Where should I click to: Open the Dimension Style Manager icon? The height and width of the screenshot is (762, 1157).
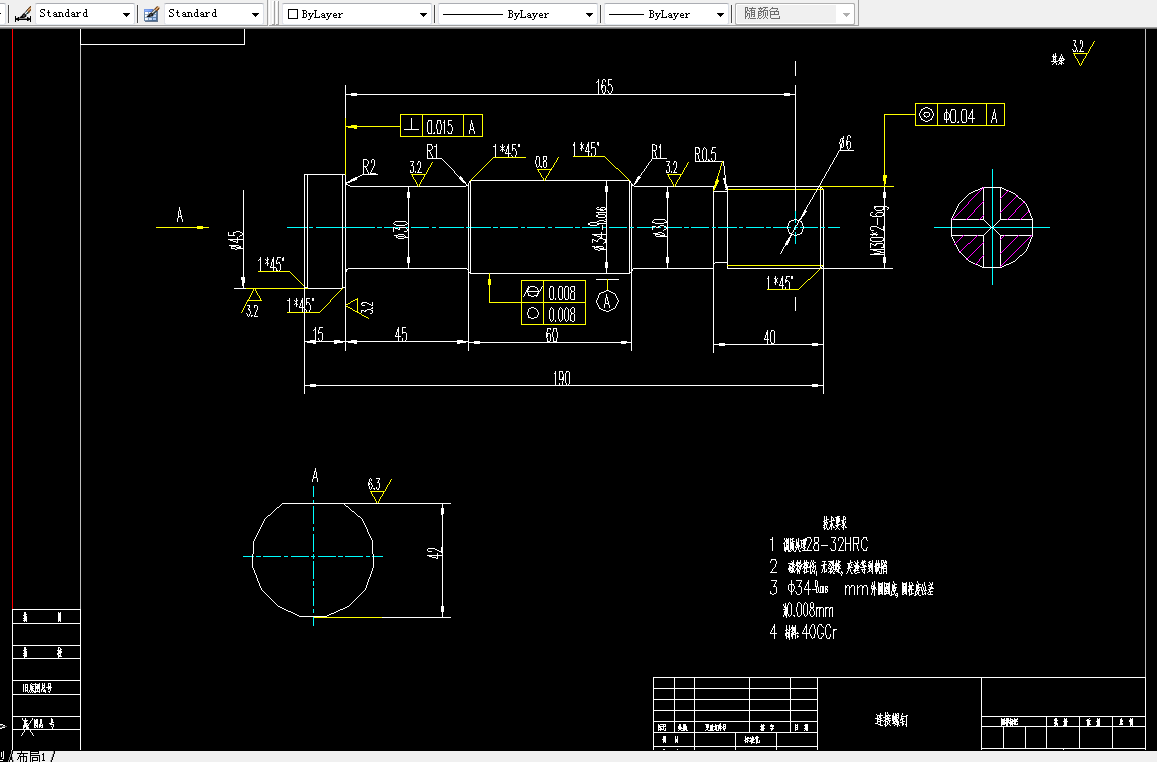click(22, 14)
